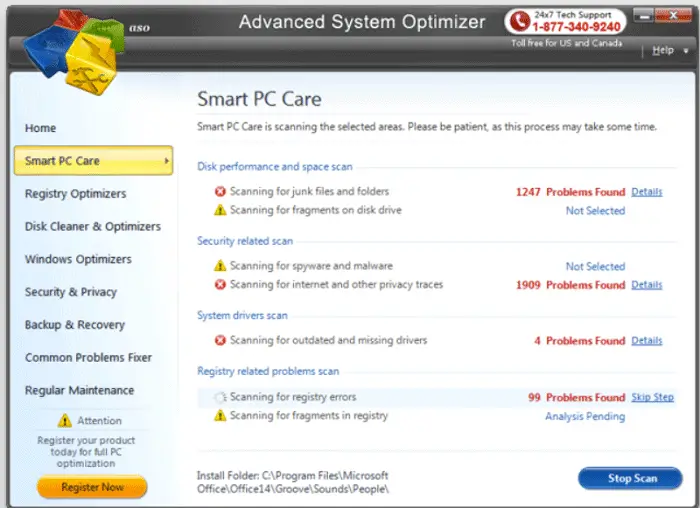The width and height of the screenshot is (700, 508).
Task: Click '1247 Problems Found' result text
Action: 570,192
